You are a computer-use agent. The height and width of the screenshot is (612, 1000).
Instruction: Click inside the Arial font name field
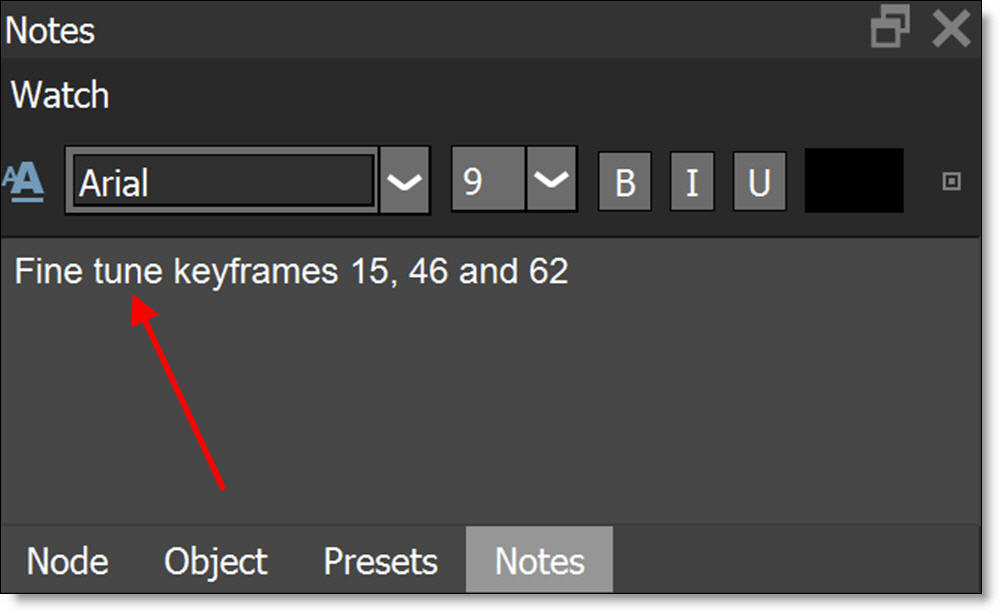coord(223,181)
